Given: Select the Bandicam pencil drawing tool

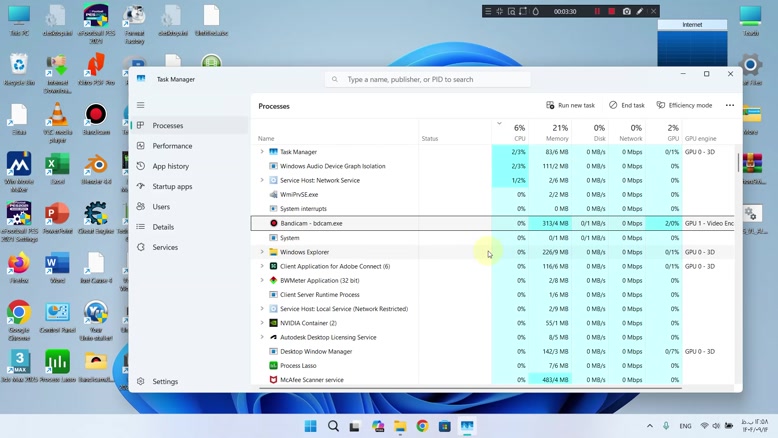Looking at the screenshot, I should (640, 11).
